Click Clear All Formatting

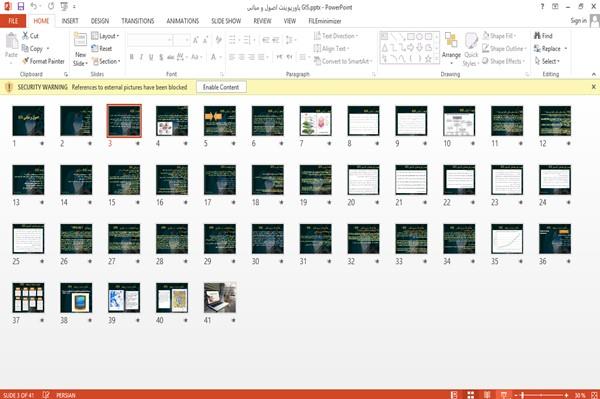(x=218, y=40)
